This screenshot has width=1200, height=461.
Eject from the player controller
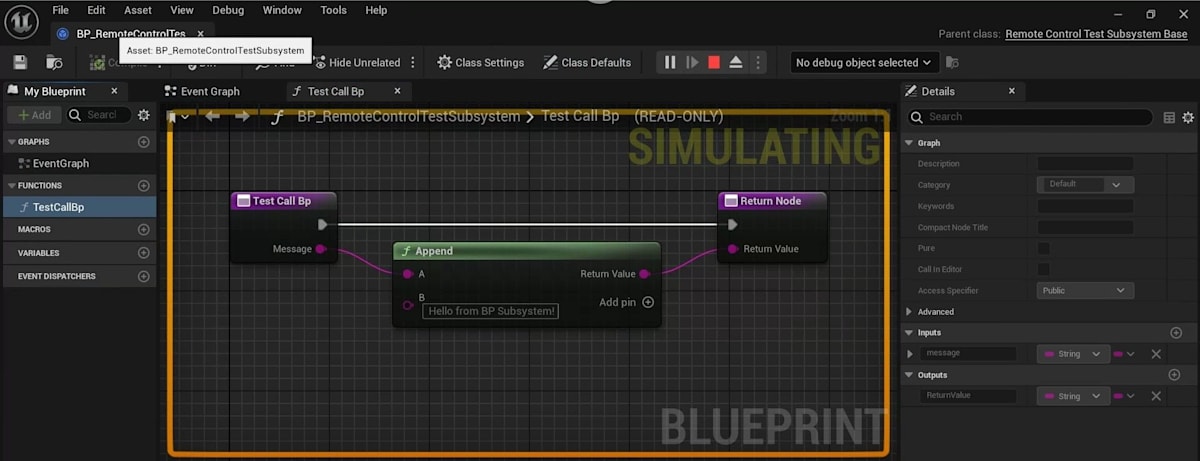click(736, 62)
